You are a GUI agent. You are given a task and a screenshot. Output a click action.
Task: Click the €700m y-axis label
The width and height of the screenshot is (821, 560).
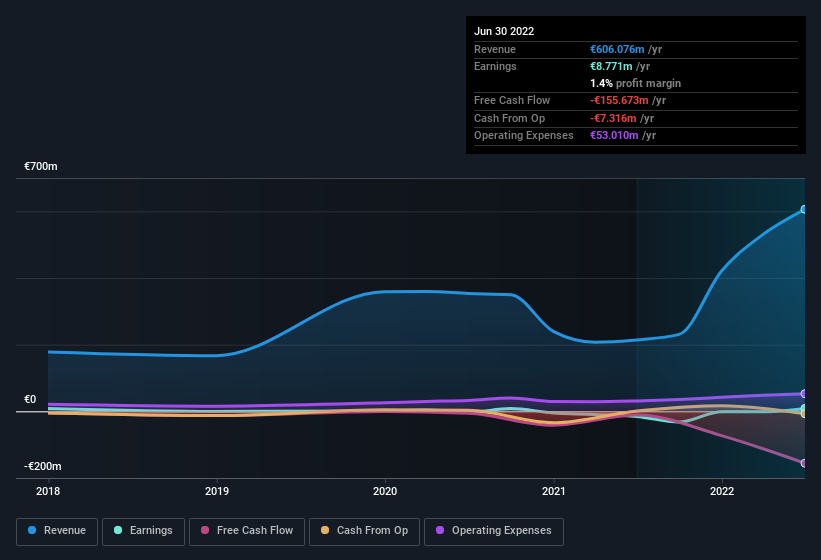(x=41, y=166)
